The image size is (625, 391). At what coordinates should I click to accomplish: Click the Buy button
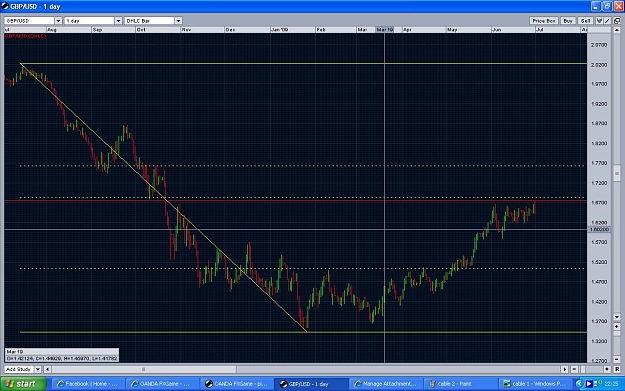568,21
